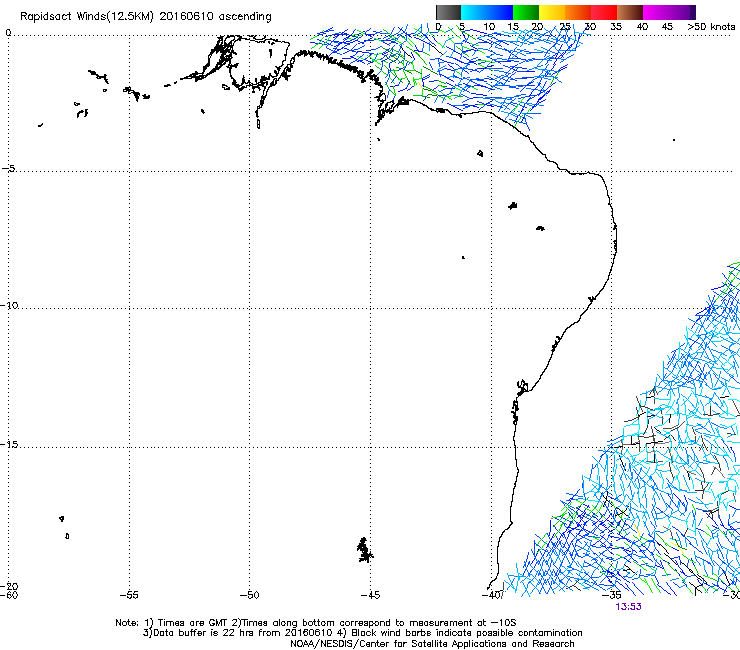Click the '25' legend scale number

click(x=565, y=27)
